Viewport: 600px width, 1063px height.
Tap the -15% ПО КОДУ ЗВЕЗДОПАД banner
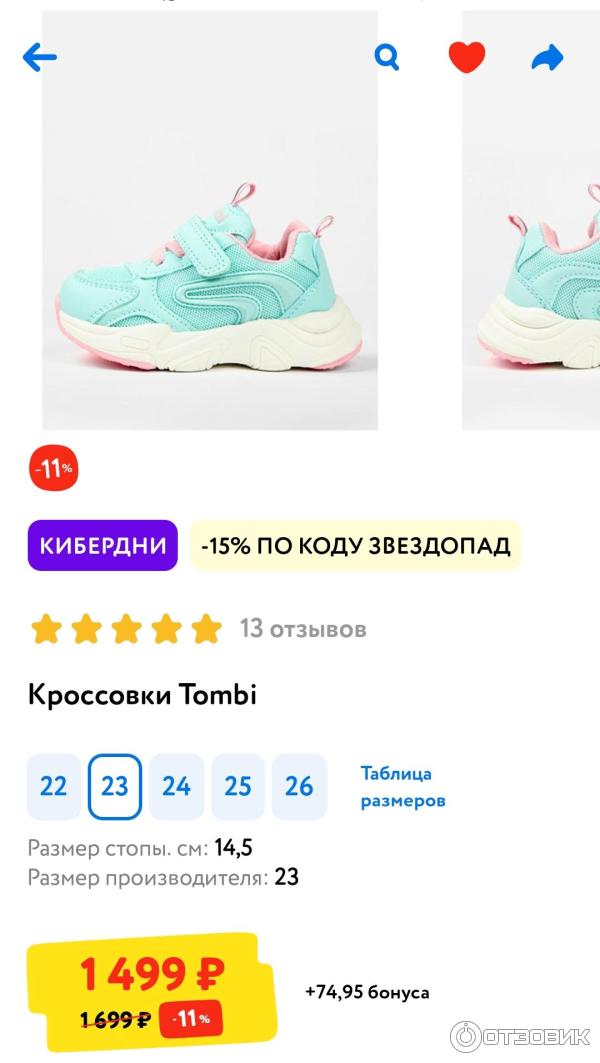point(355,545)
